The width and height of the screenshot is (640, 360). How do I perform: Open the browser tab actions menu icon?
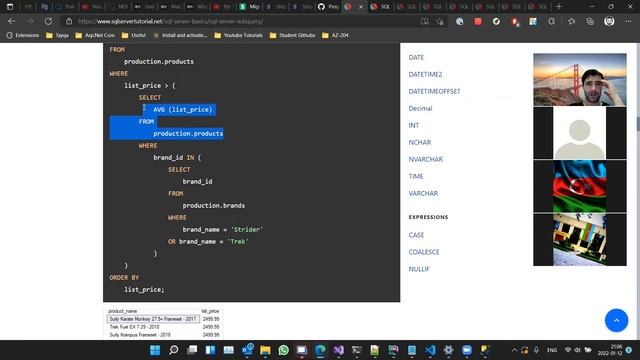click(10, 7)
